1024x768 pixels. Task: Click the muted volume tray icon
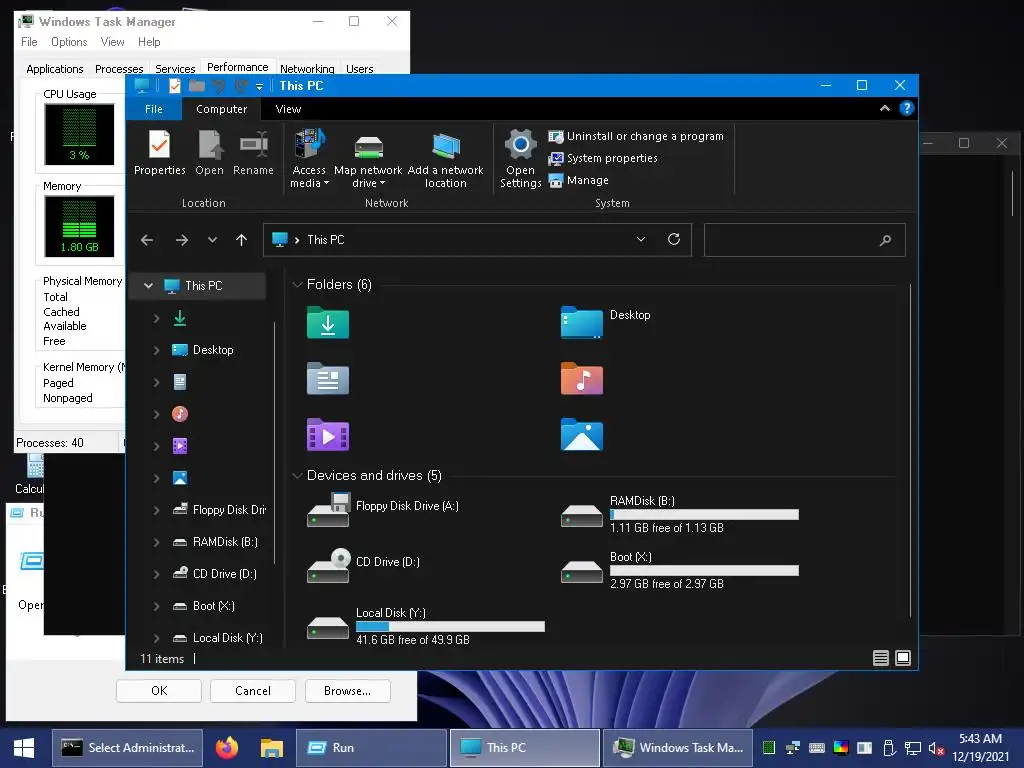click(x=936, y=748)
